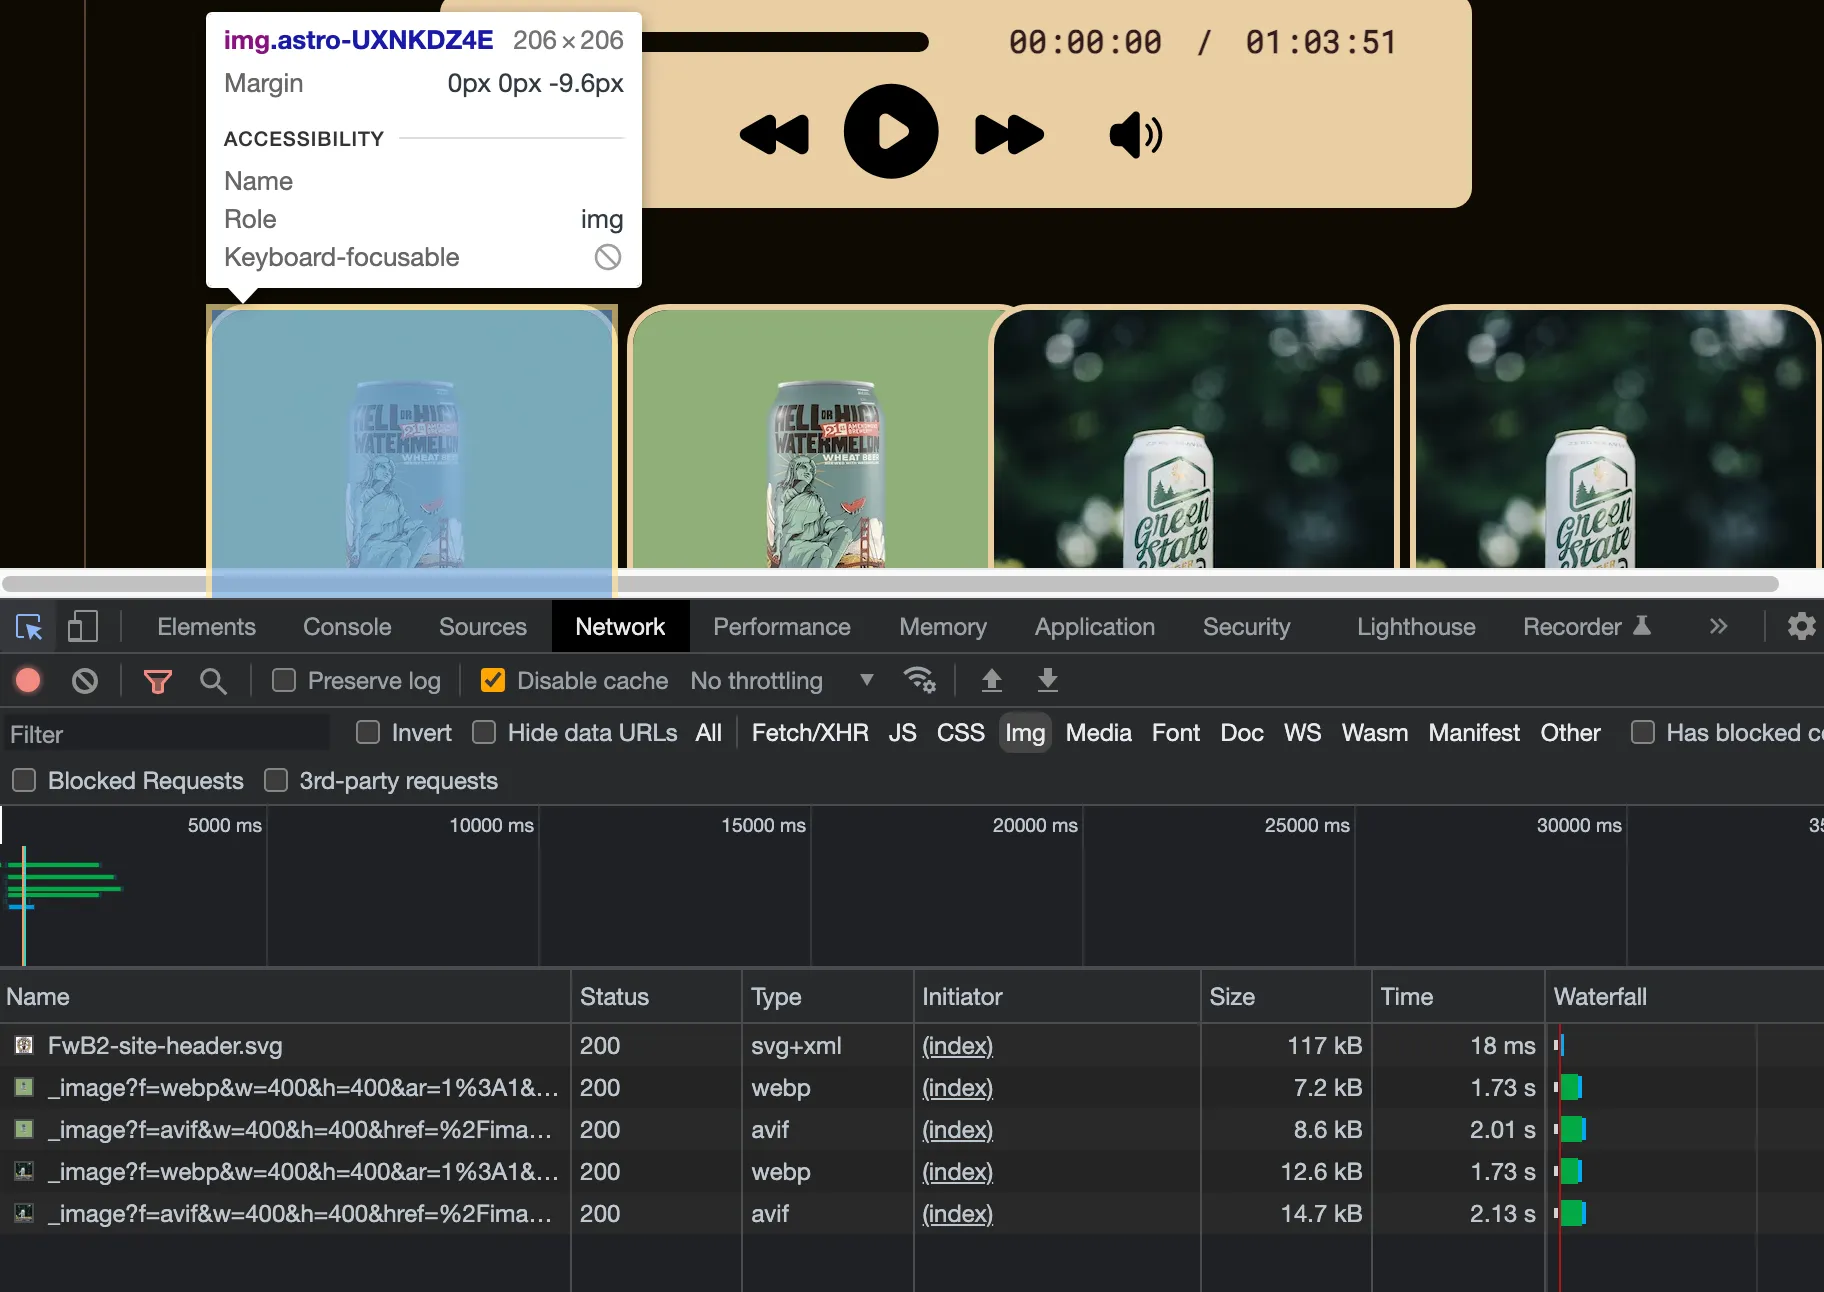Clear the network requests list

84,681
